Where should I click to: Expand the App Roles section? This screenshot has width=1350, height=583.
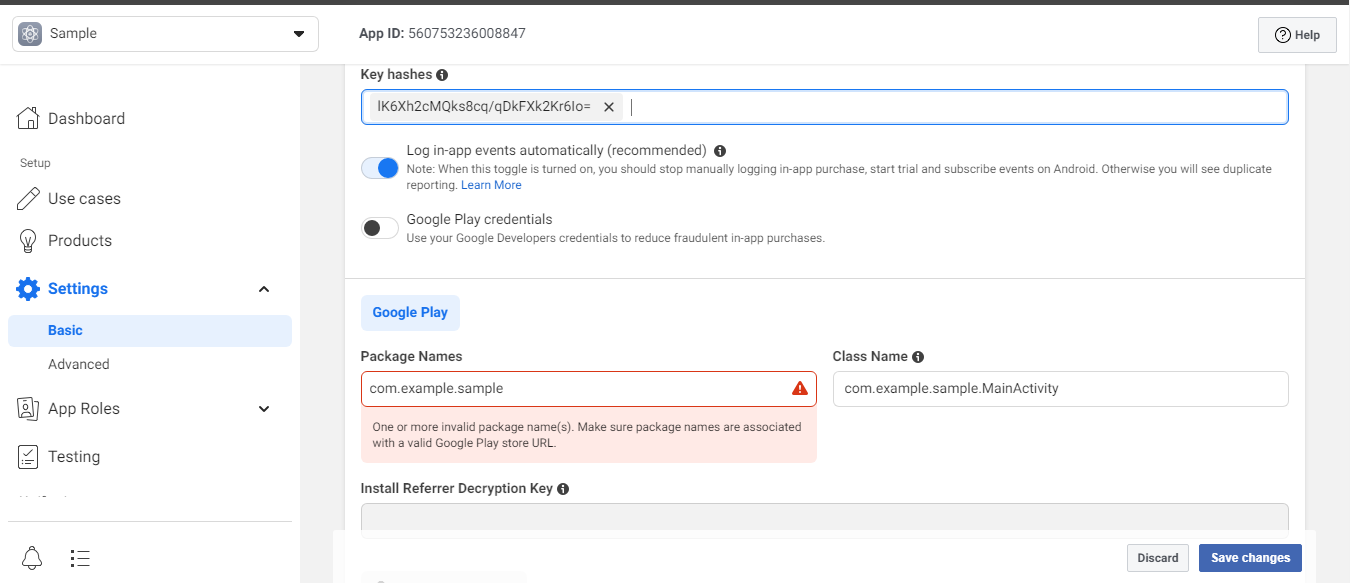(264, 409)
